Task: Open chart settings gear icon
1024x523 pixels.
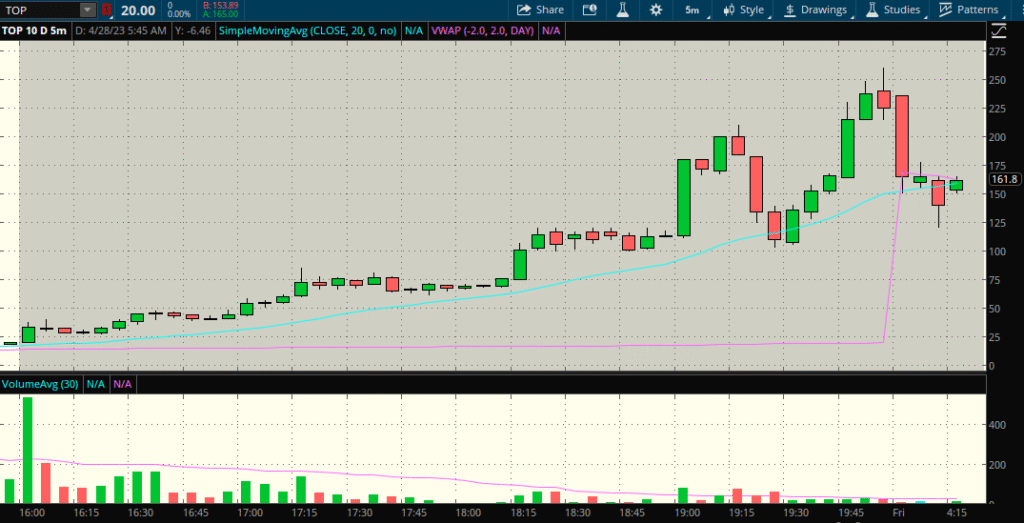Action: 656,10
